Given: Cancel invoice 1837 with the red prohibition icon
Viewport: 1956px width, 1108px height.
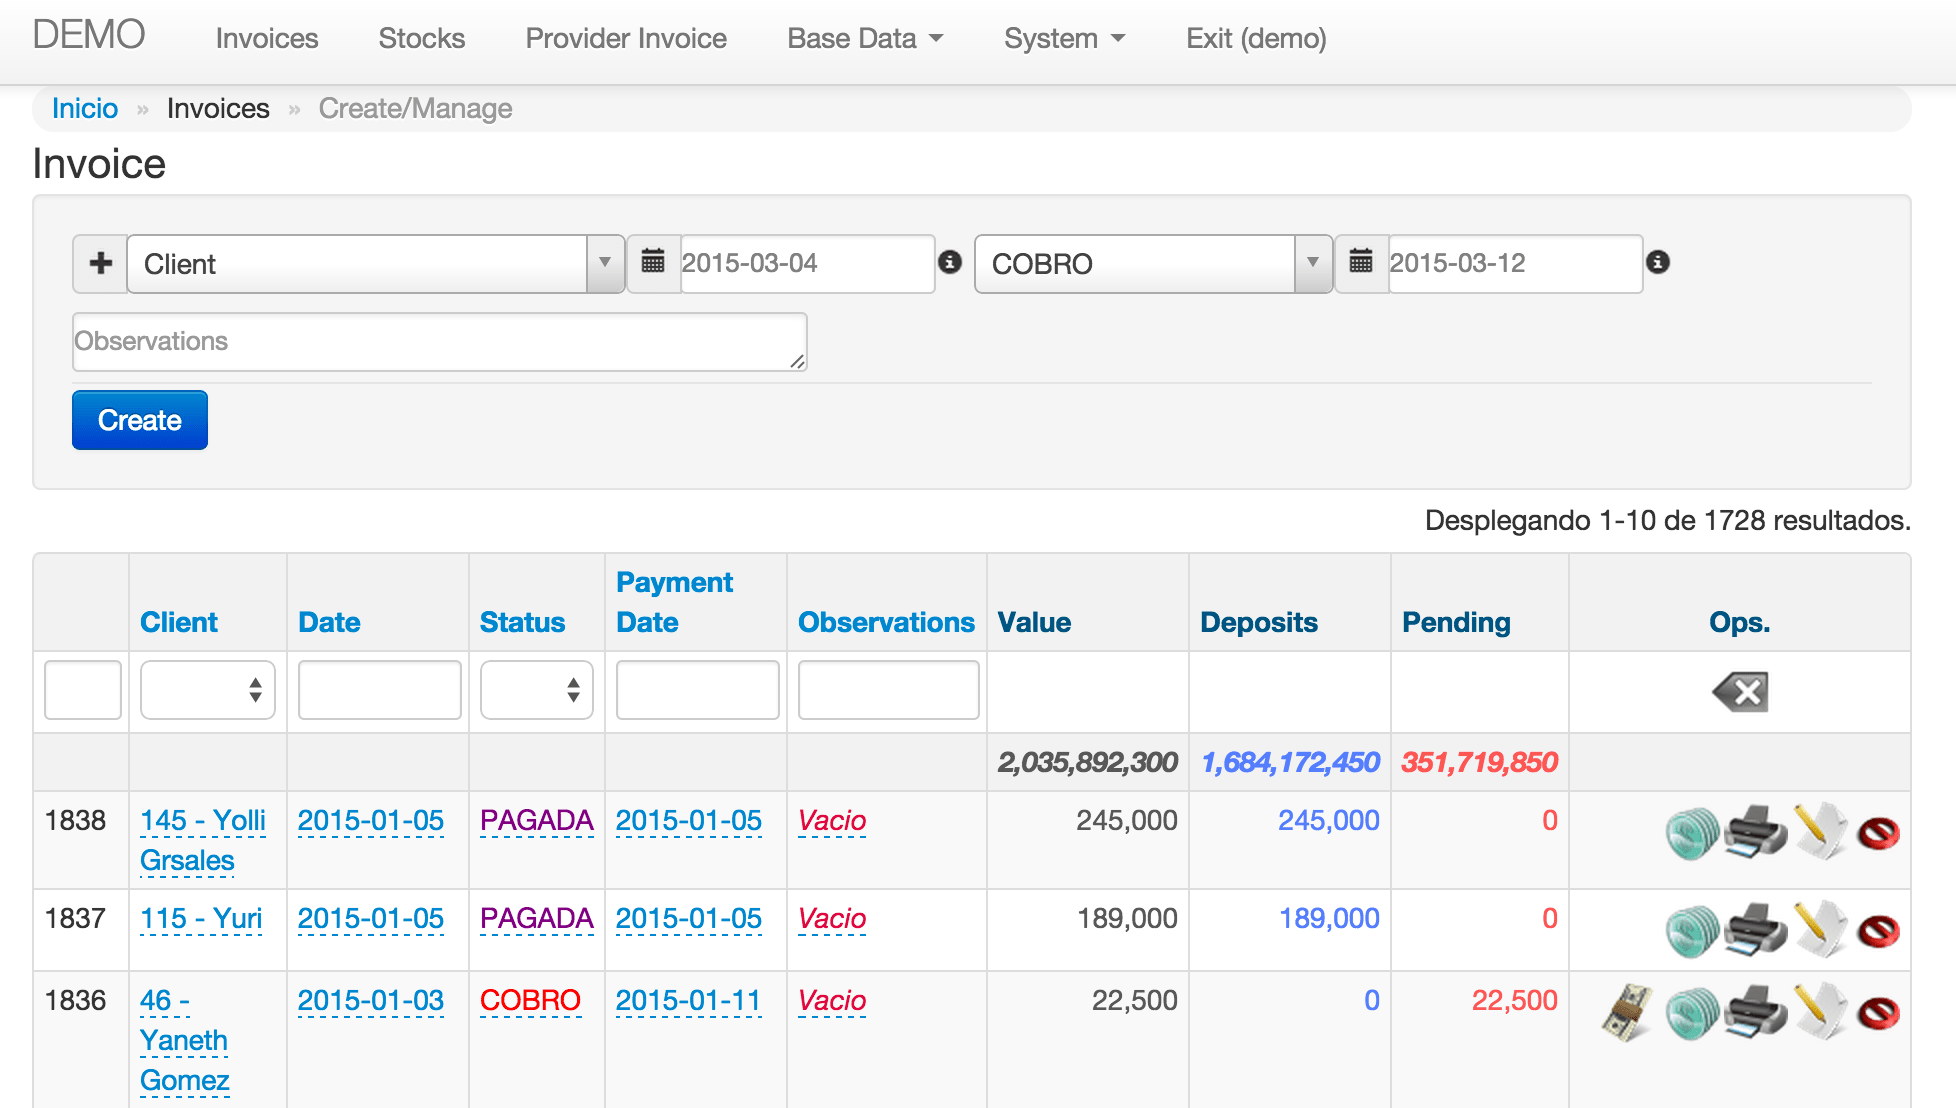Looking at the screenshot, I should 1879,931.
